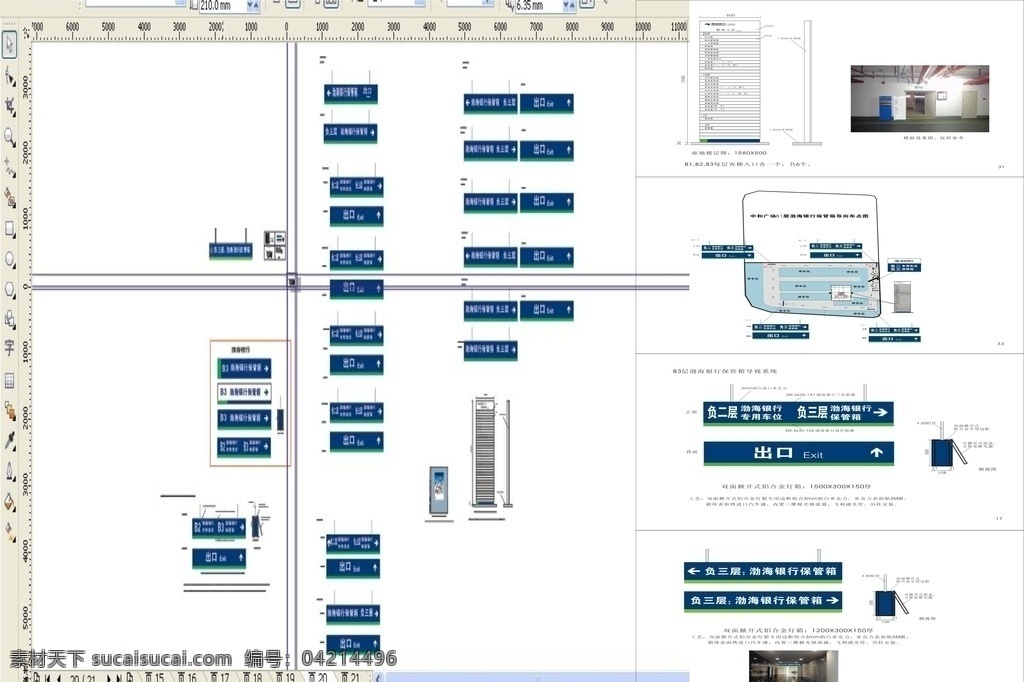Switch to page tab 15
Image resolution: width=1024 pixels, height=682 pixels.
coord(155,677)
